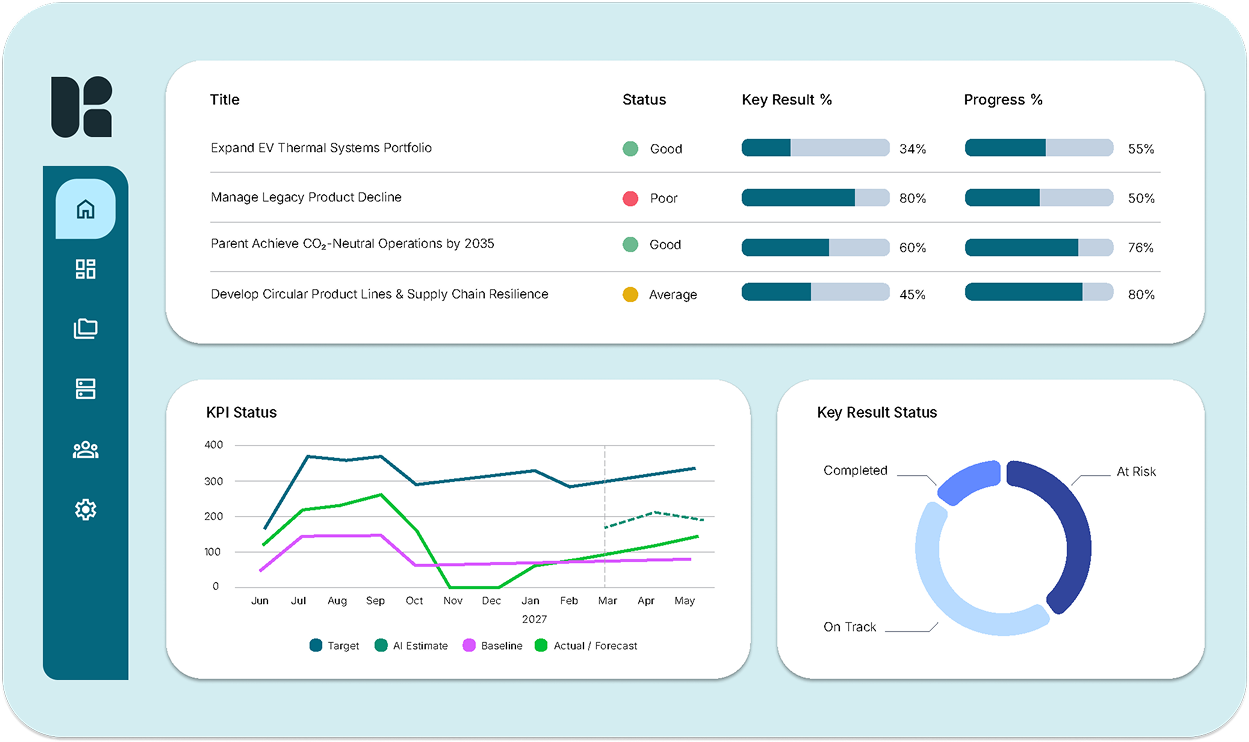Open Expand EV Thermal Systems Portfolio row
This screenshot has width=1249, height=742.
321,148
